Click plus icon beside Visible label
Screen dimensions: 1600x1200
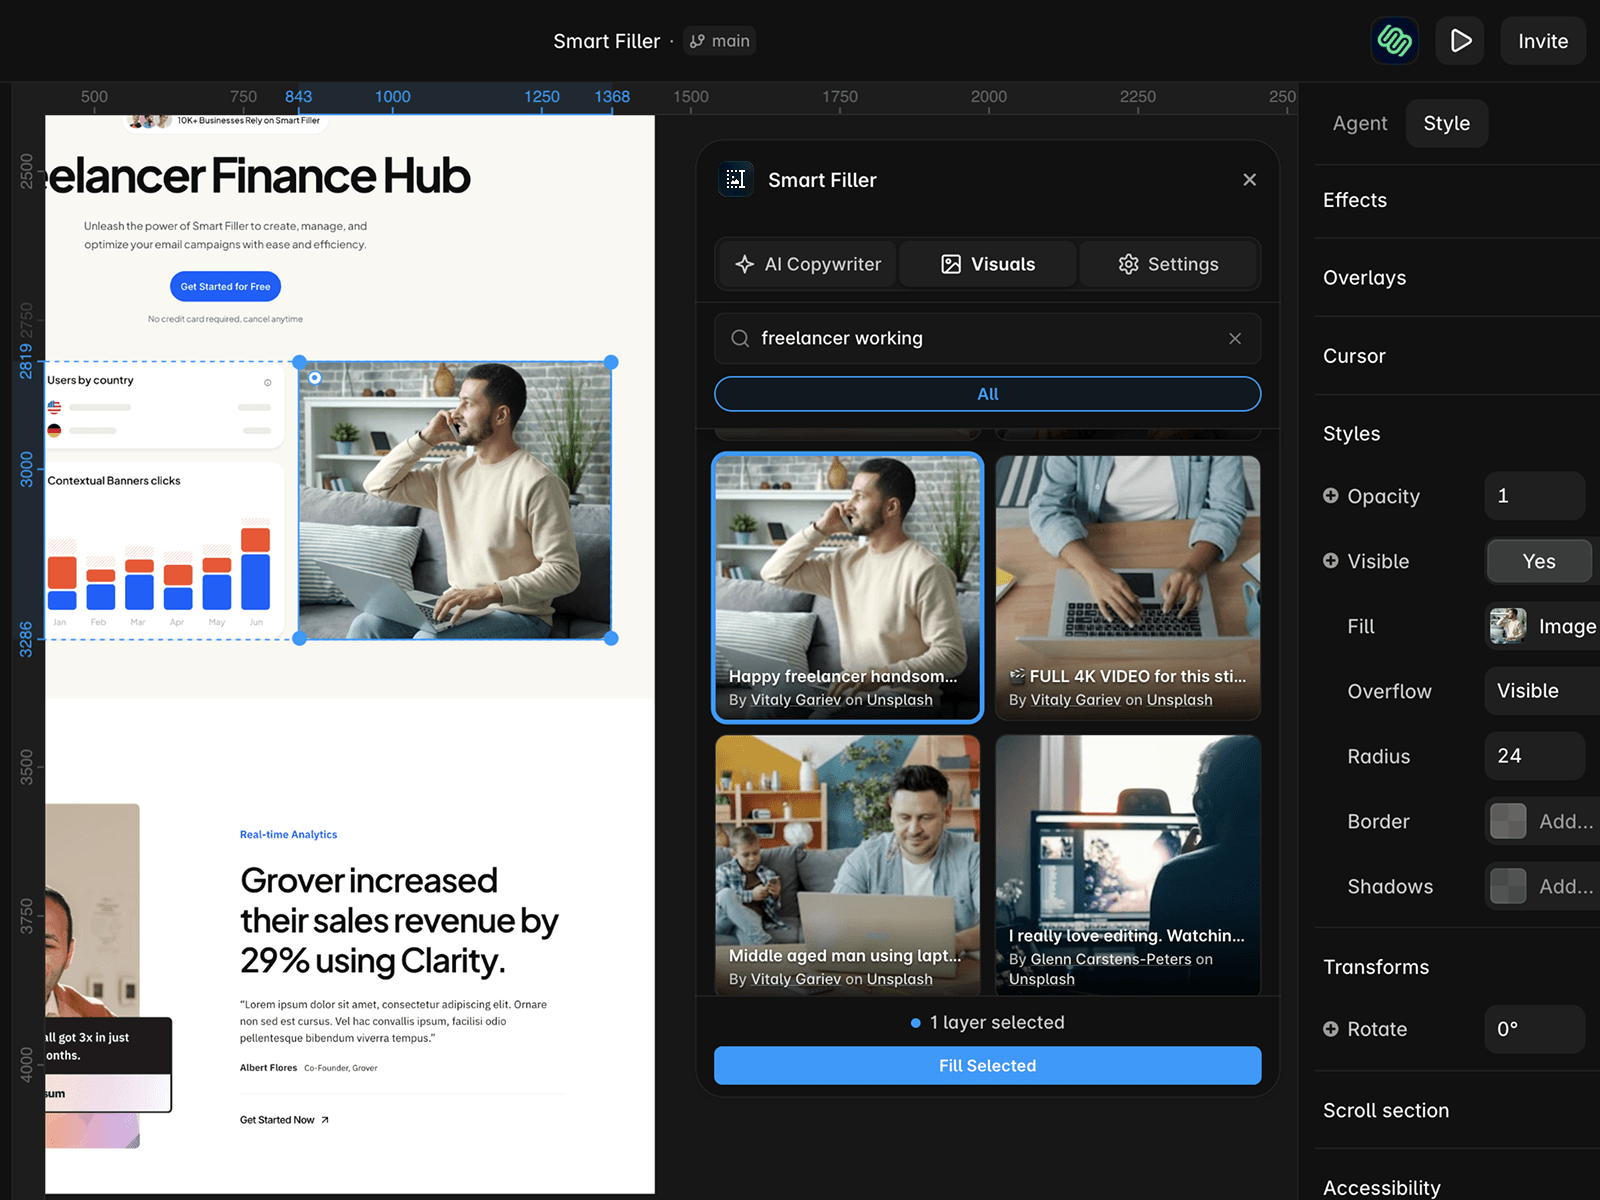pos(1331,561)
